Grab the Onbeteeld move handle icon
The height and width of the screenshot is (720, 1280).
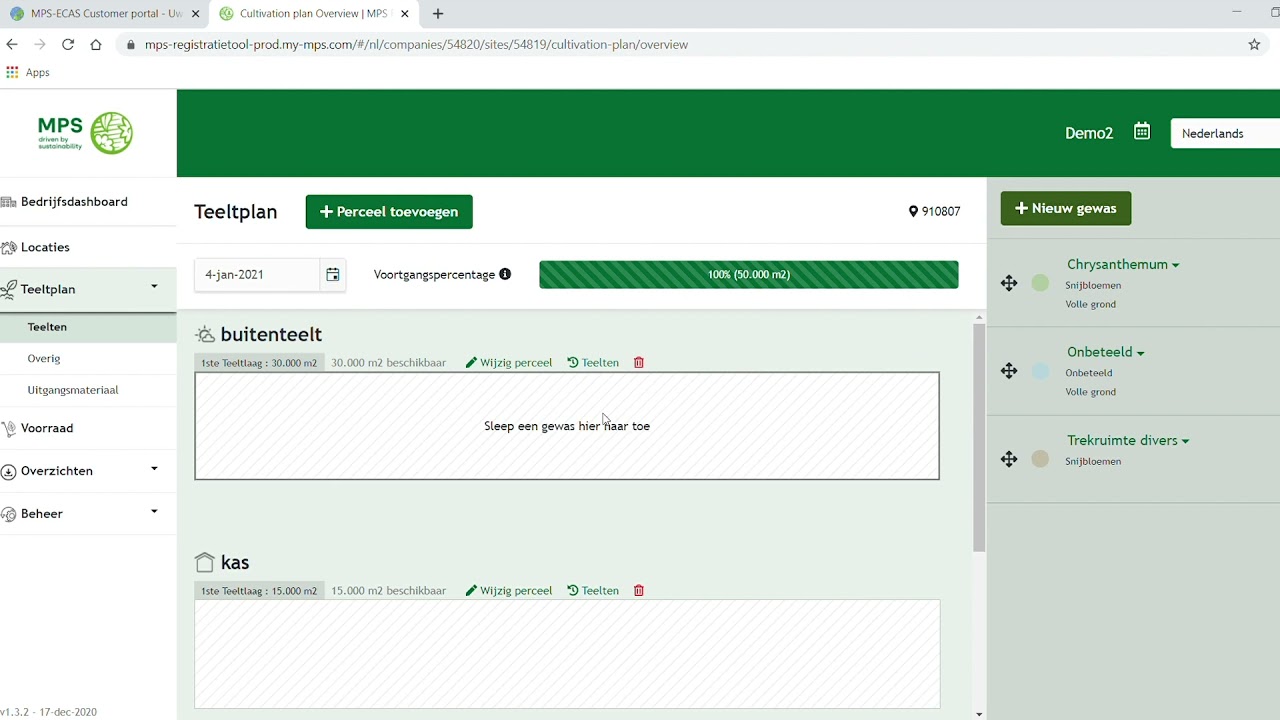pos(1009,371)
